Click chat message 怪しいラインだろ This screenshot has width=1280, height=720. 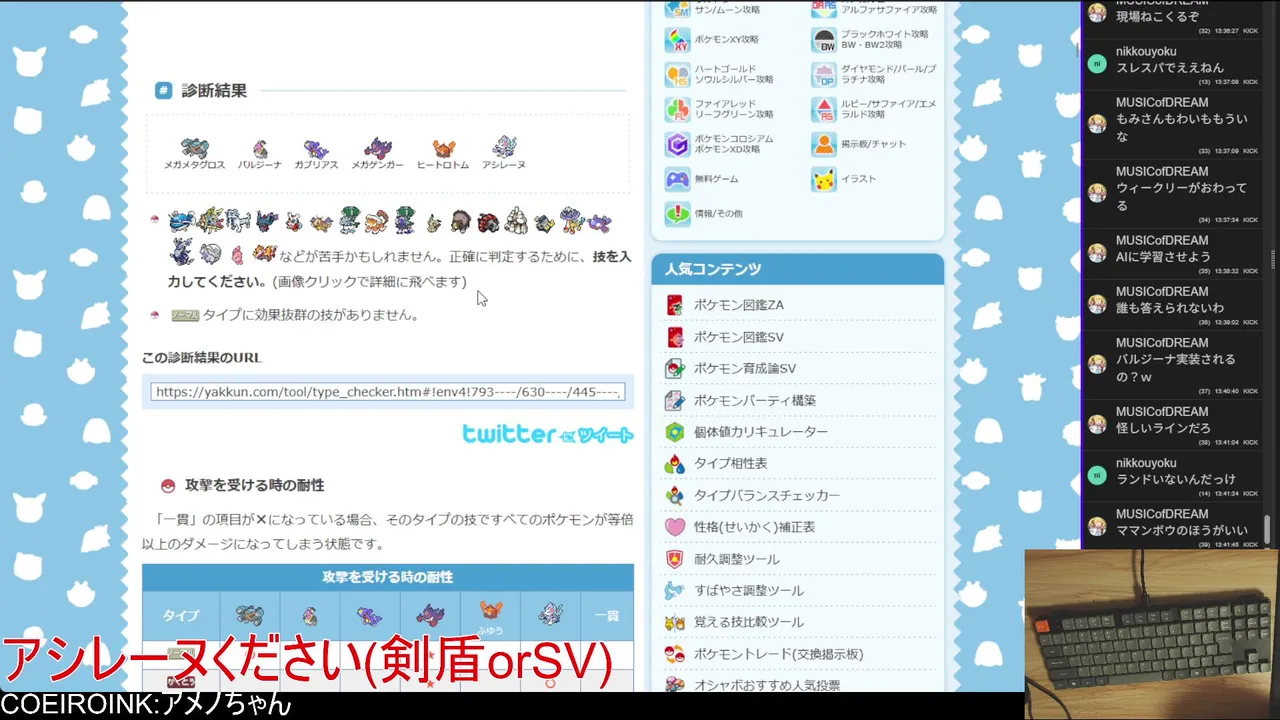(x=1163, y=428)
